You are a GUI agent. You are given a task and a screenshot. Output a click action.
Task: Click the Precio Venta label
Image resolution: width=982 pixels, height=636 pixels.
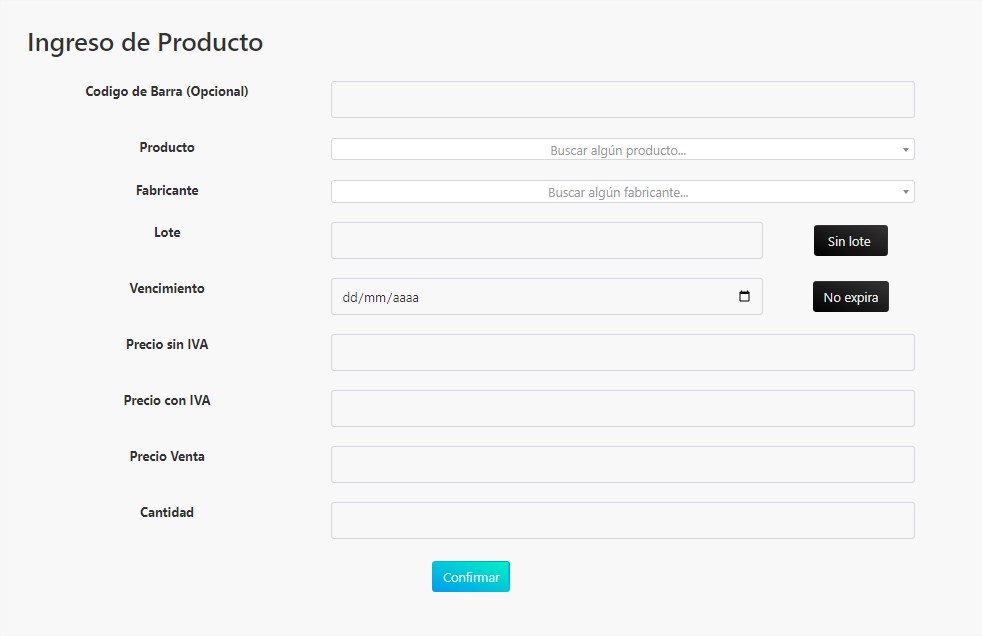point(167,456)
